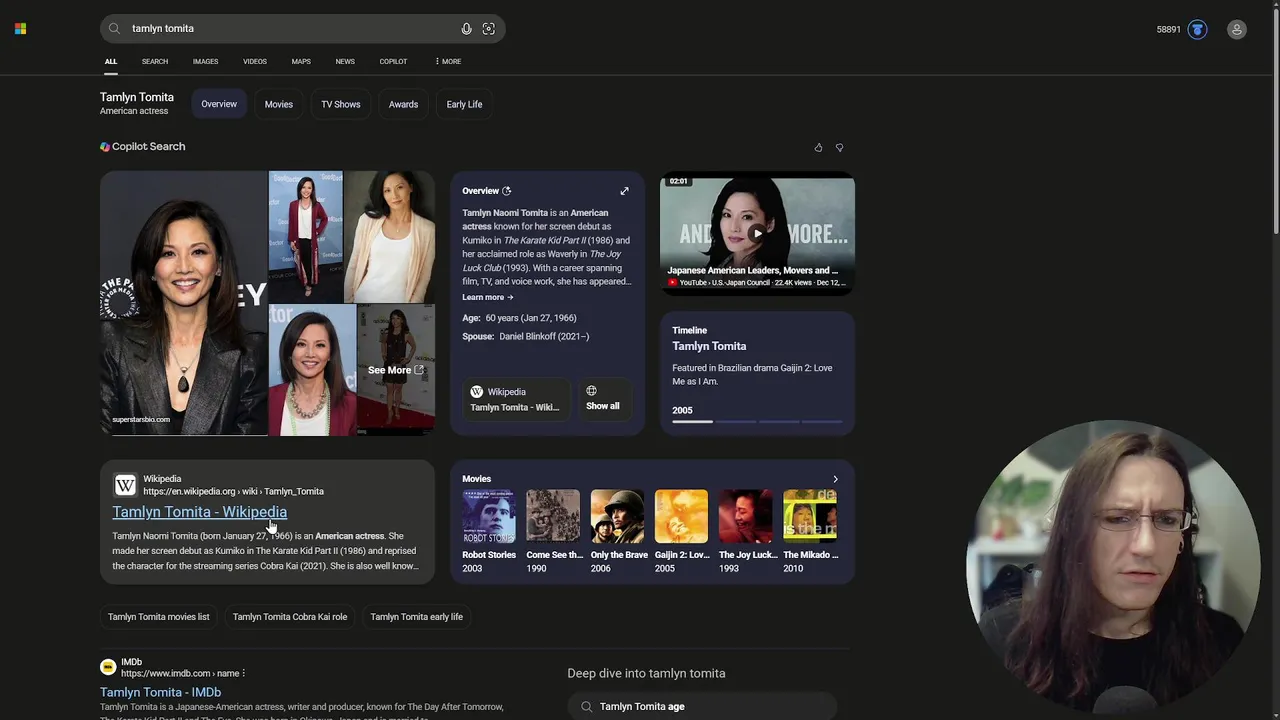The image size is (1280, 720).
Task: Open red blazer standing photo thumbnail
Action: pos(306,237)
